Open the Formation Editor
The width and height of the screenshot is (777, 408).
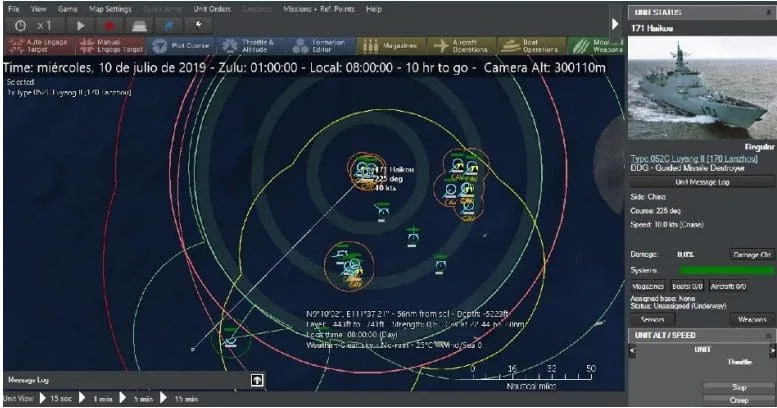321,46
